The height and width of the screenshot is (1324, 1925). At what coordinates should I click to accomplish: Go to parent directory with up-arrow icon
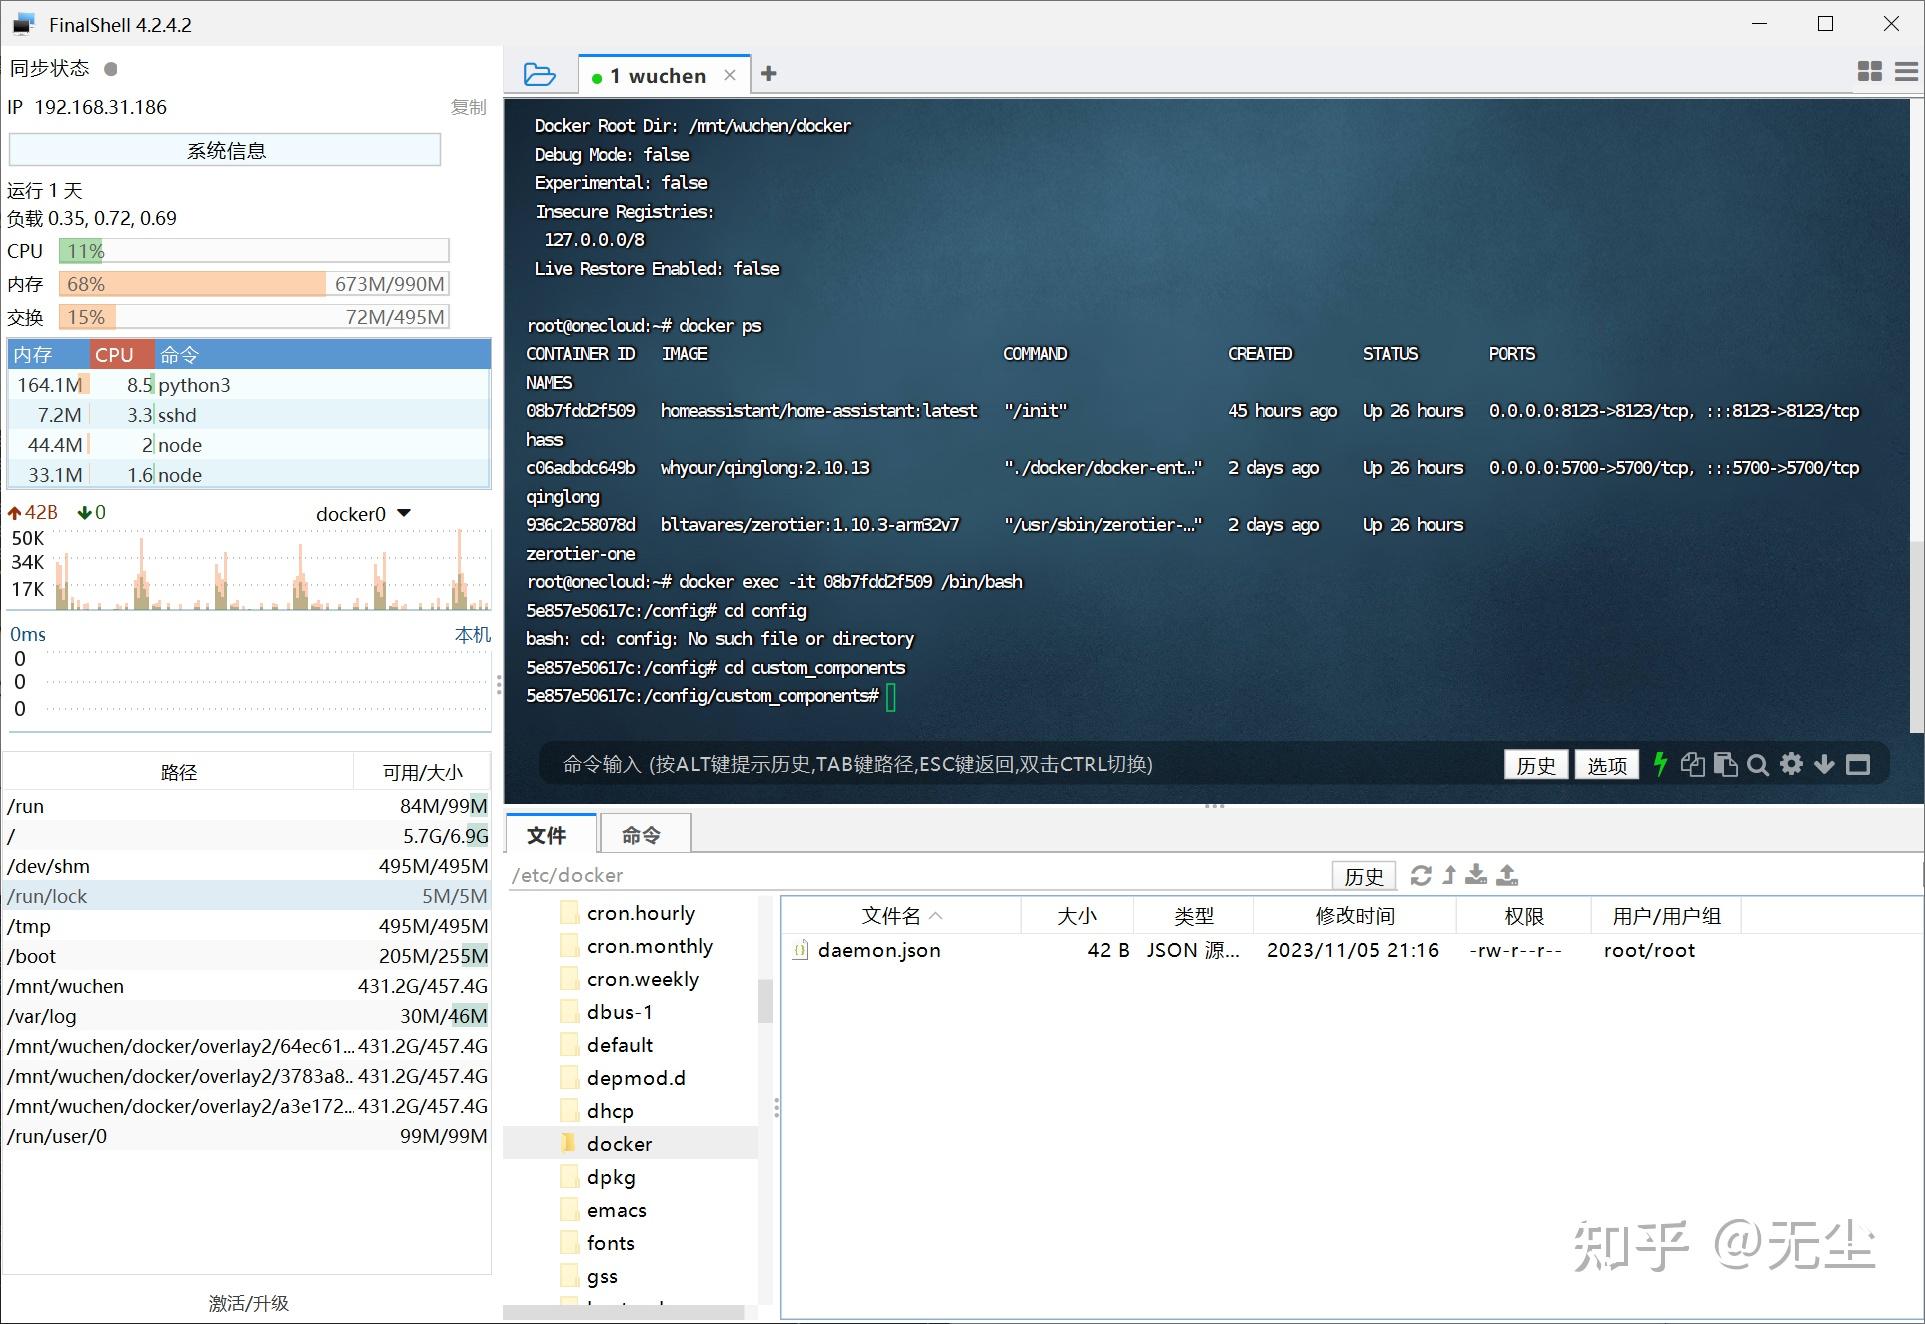1447,875
